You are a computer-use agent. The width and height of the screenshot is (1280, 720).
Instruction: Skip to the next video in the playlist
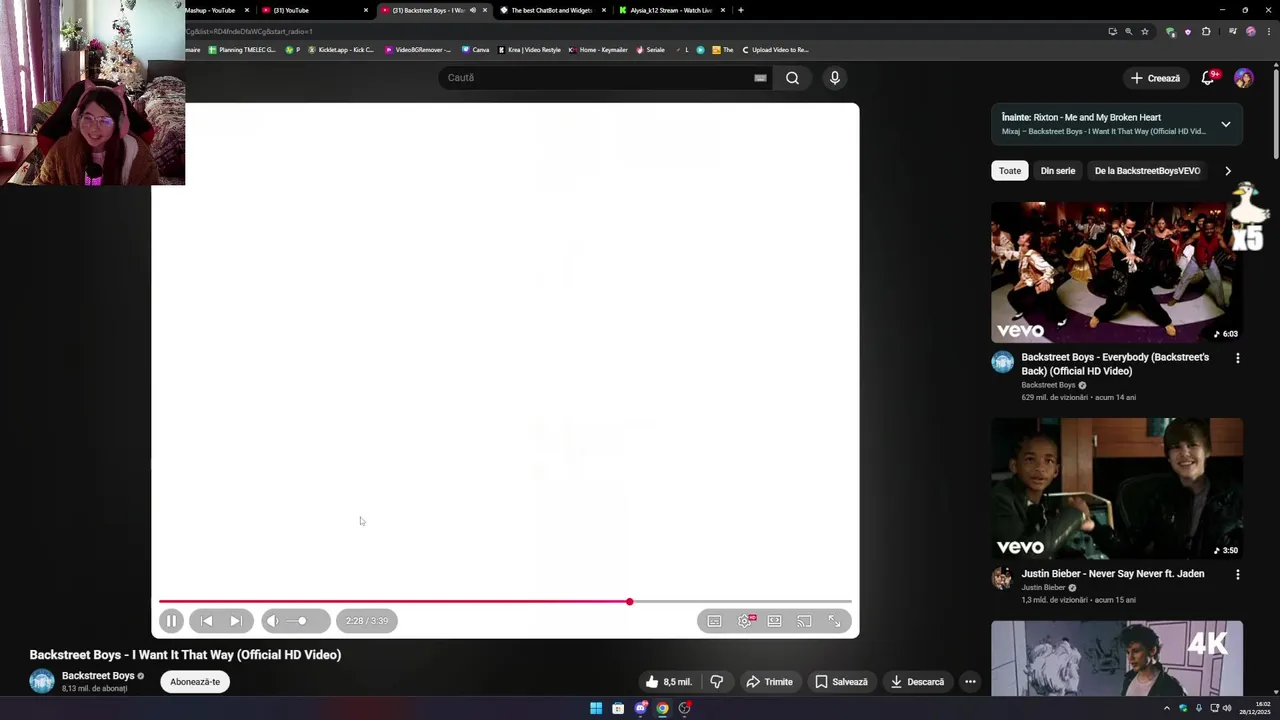point(236,621)
